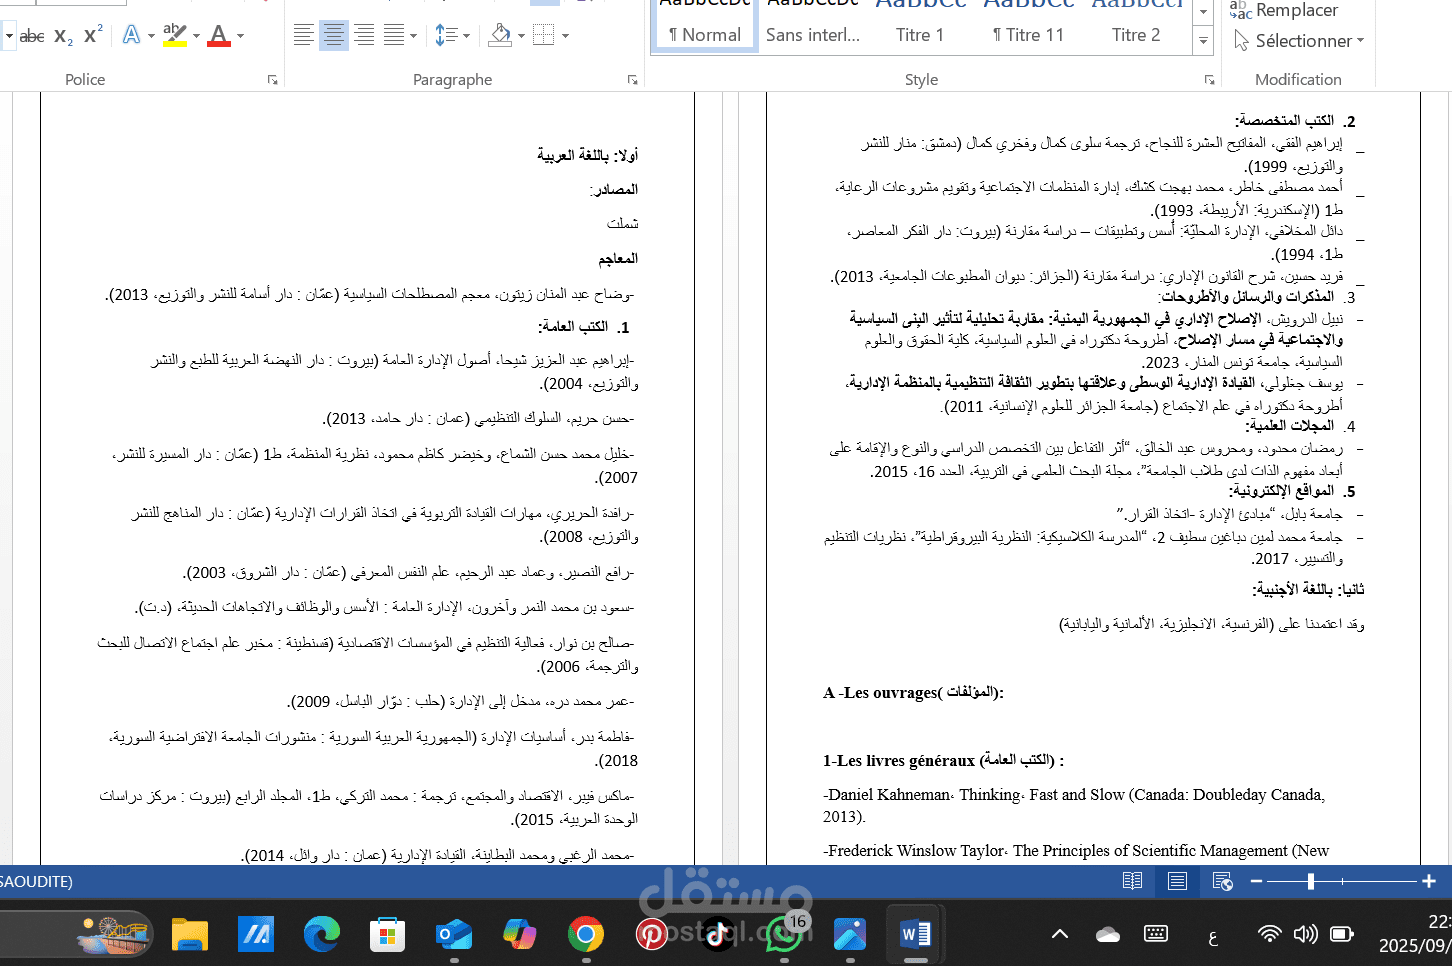1452x966 pixels.
Task: Align text right
Action: [364, 36]
